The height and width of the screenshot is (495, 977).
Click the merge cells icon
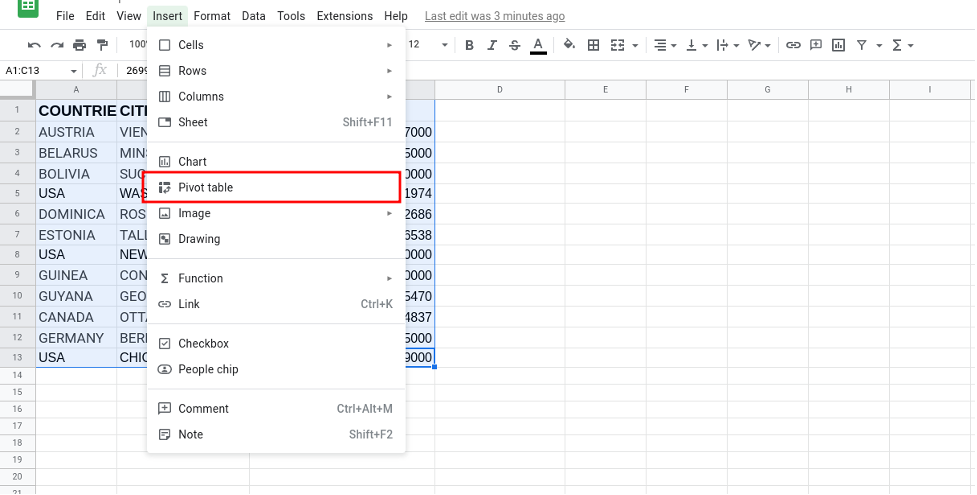[x=617, y=45]
